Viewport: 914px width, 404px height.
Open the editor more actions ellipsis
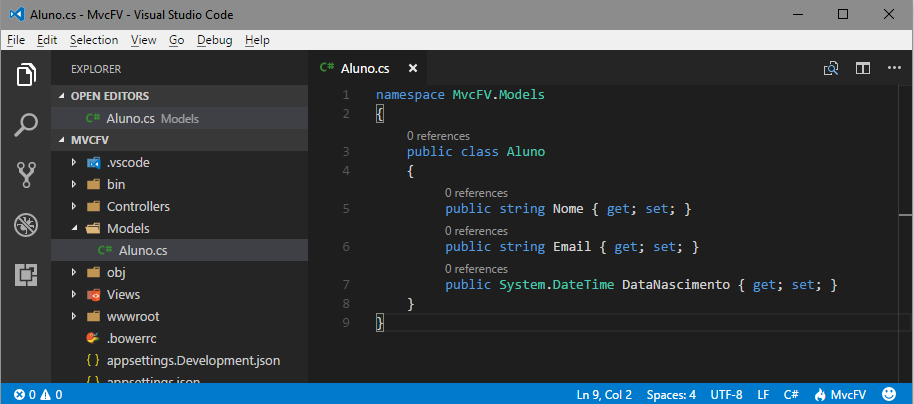click(894, 68)
